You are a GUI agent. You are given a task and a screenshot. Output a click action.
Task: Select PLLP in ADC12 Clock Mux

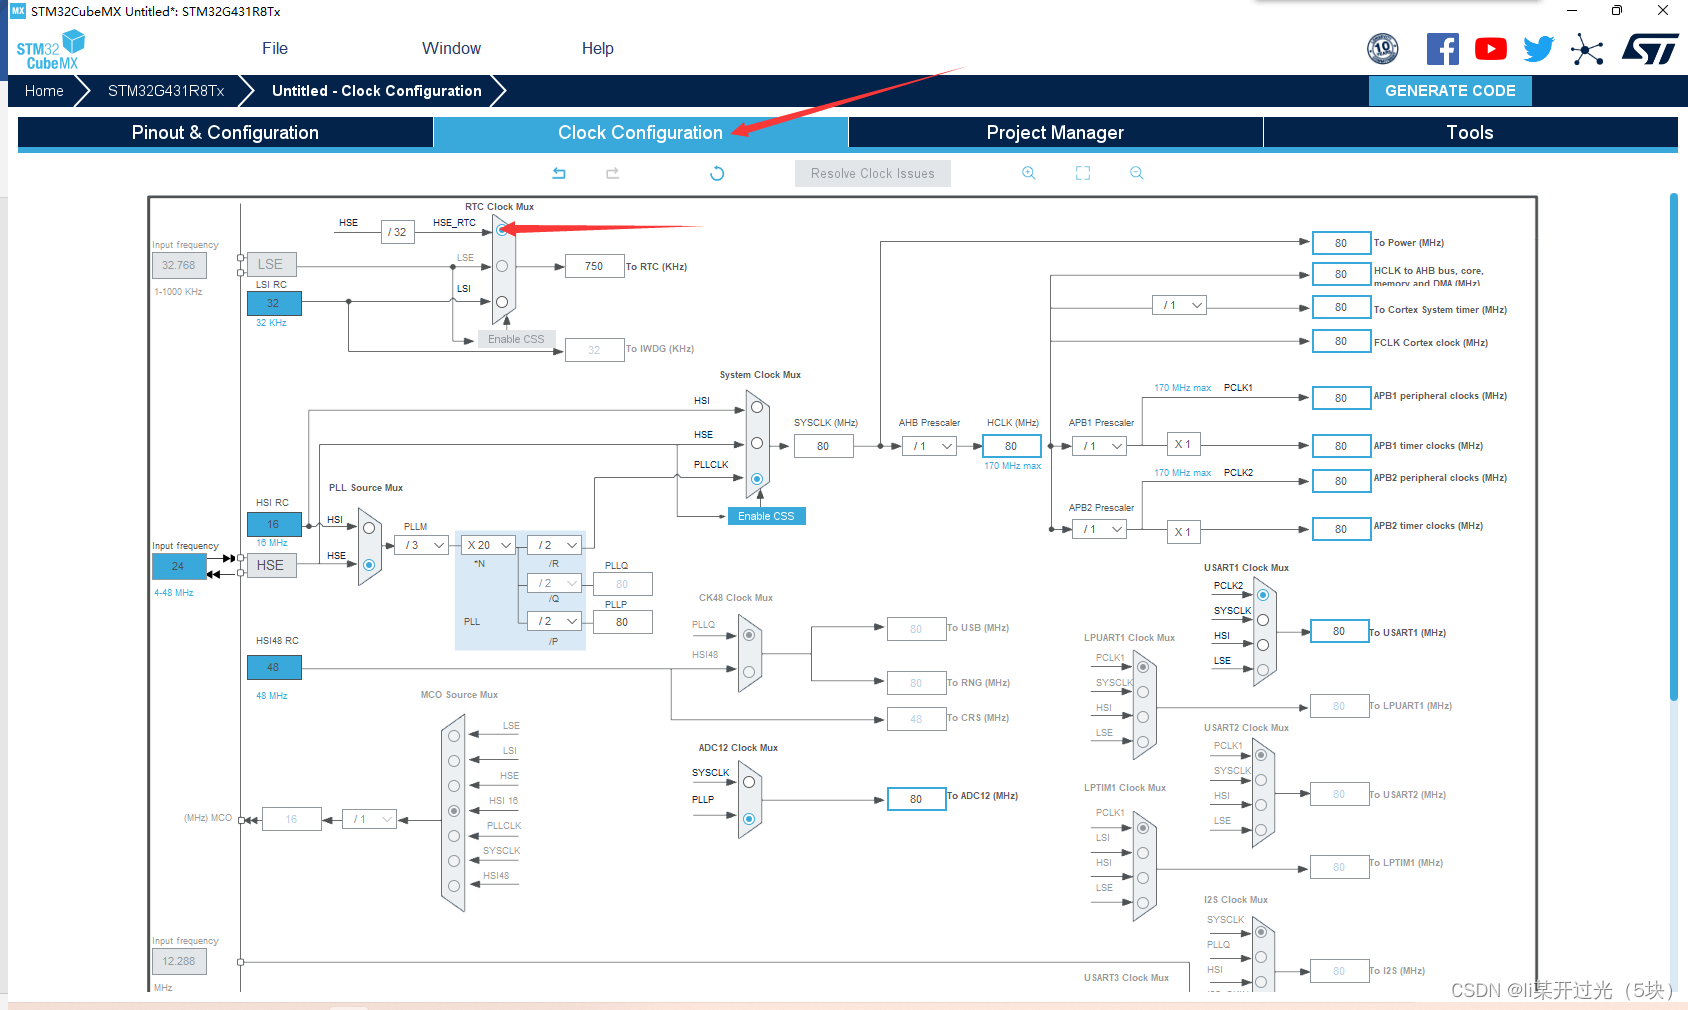[749, 819]
